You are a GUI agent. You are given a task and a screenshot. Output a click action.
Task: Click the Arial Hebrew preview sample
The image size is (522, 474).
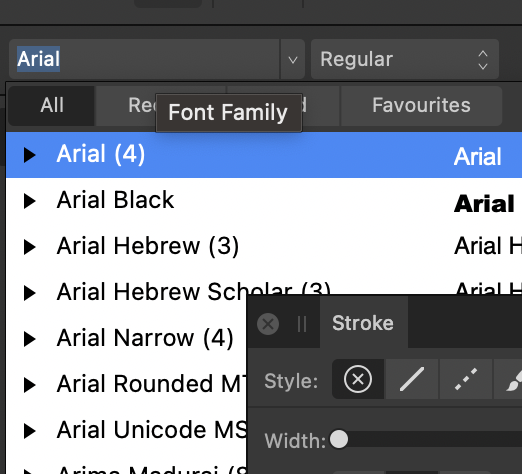pyautogui.click(x=488, y=246)
